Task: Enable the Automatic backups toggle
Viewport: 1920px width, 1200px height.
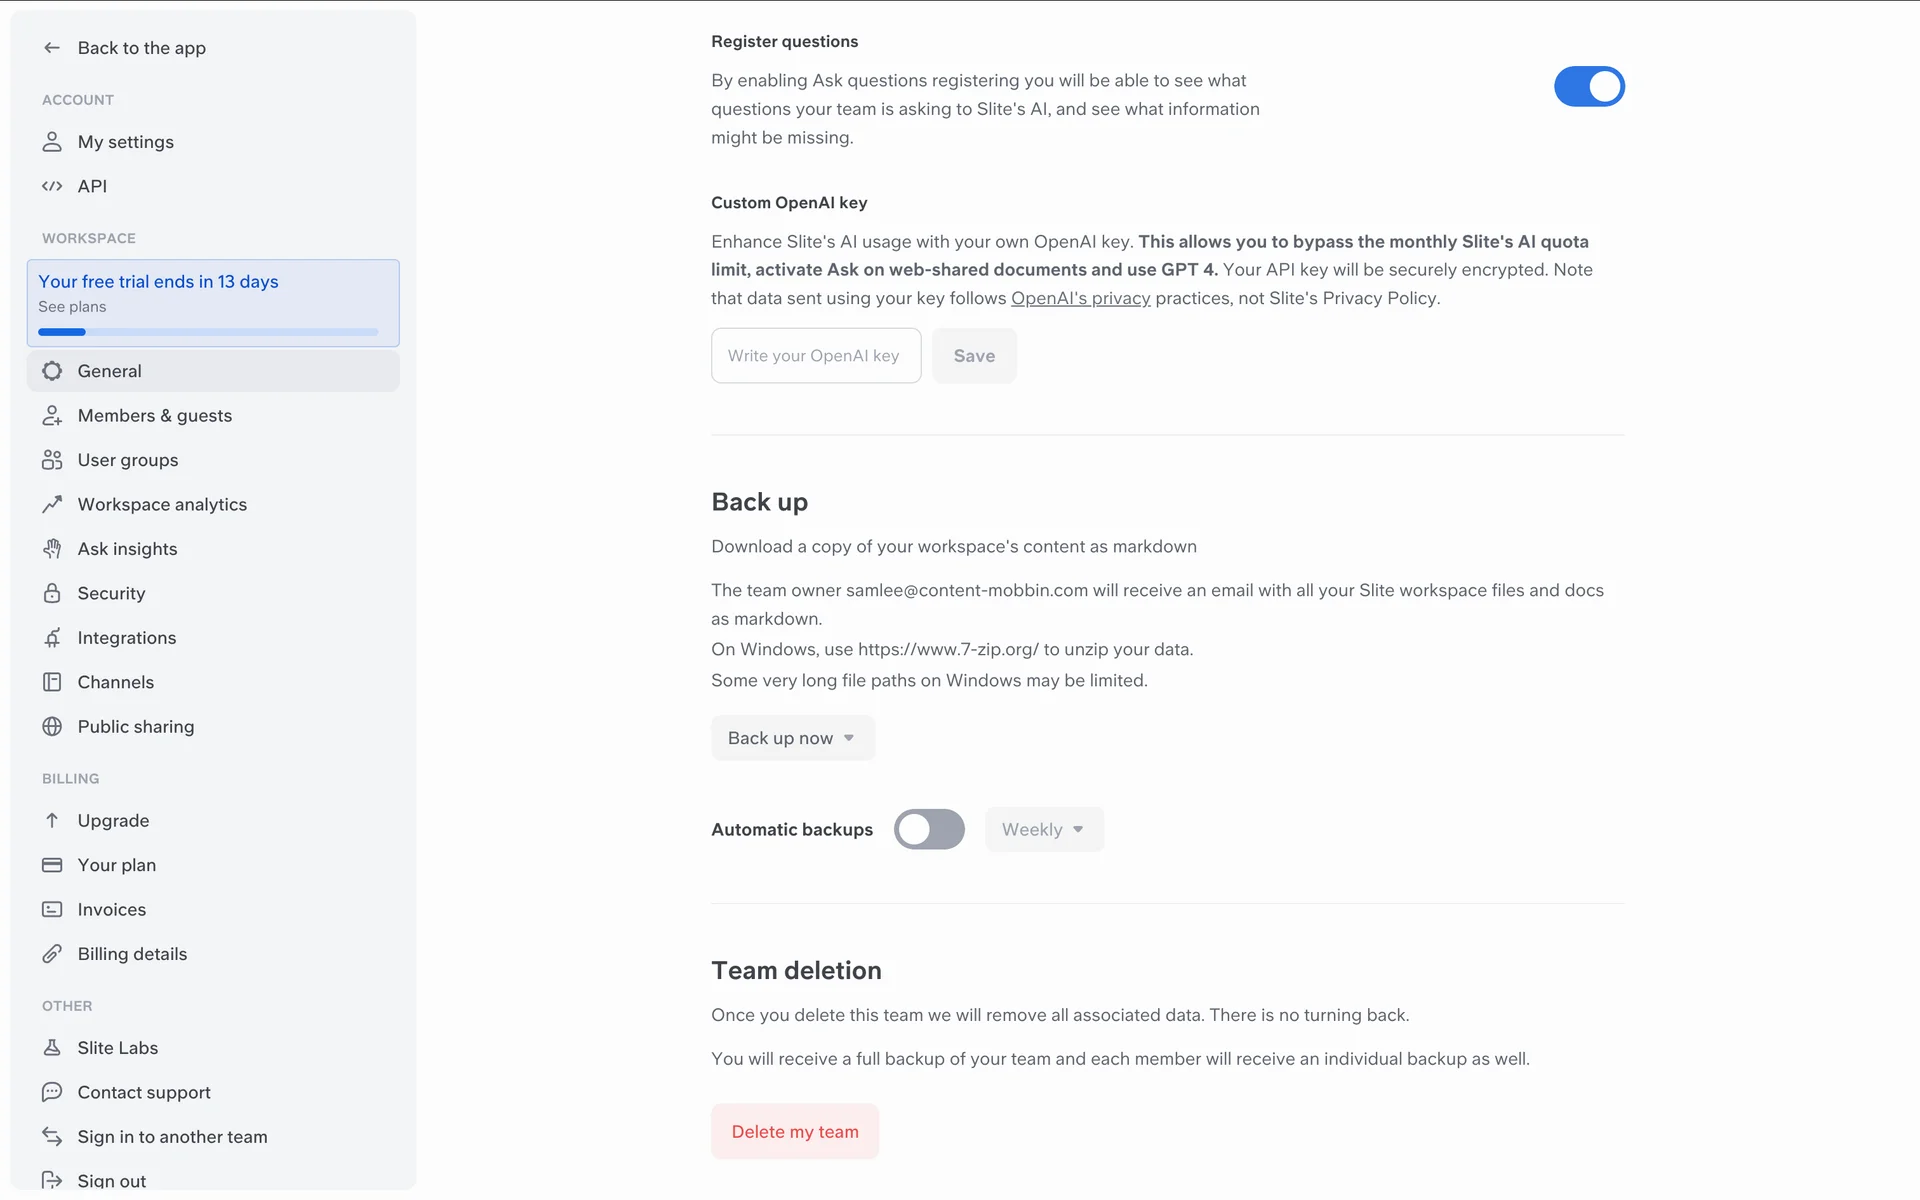Action: pyautogui.click(x=929, y=829)
